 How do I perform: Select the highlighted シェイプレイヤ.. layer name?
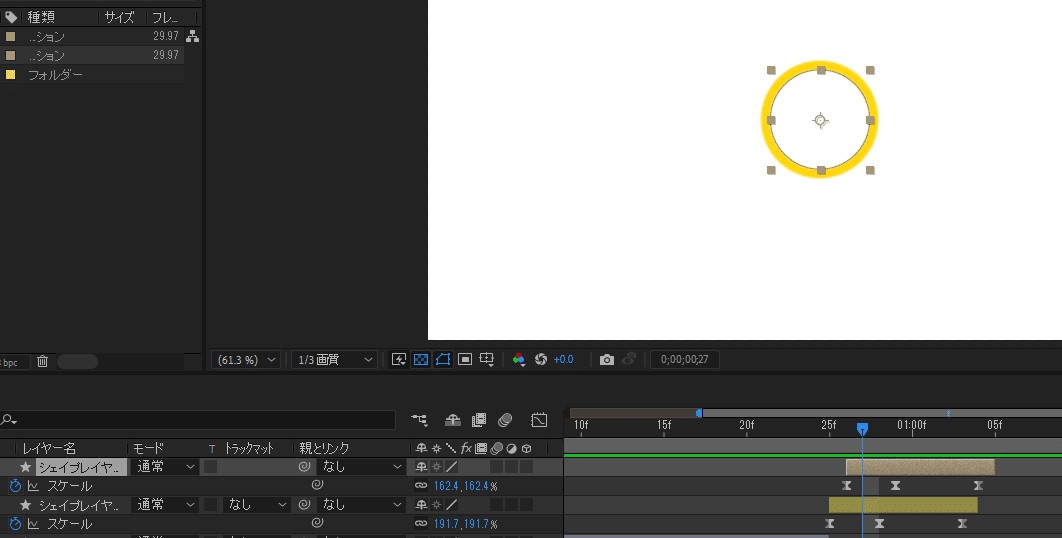[x=81, y=467]
